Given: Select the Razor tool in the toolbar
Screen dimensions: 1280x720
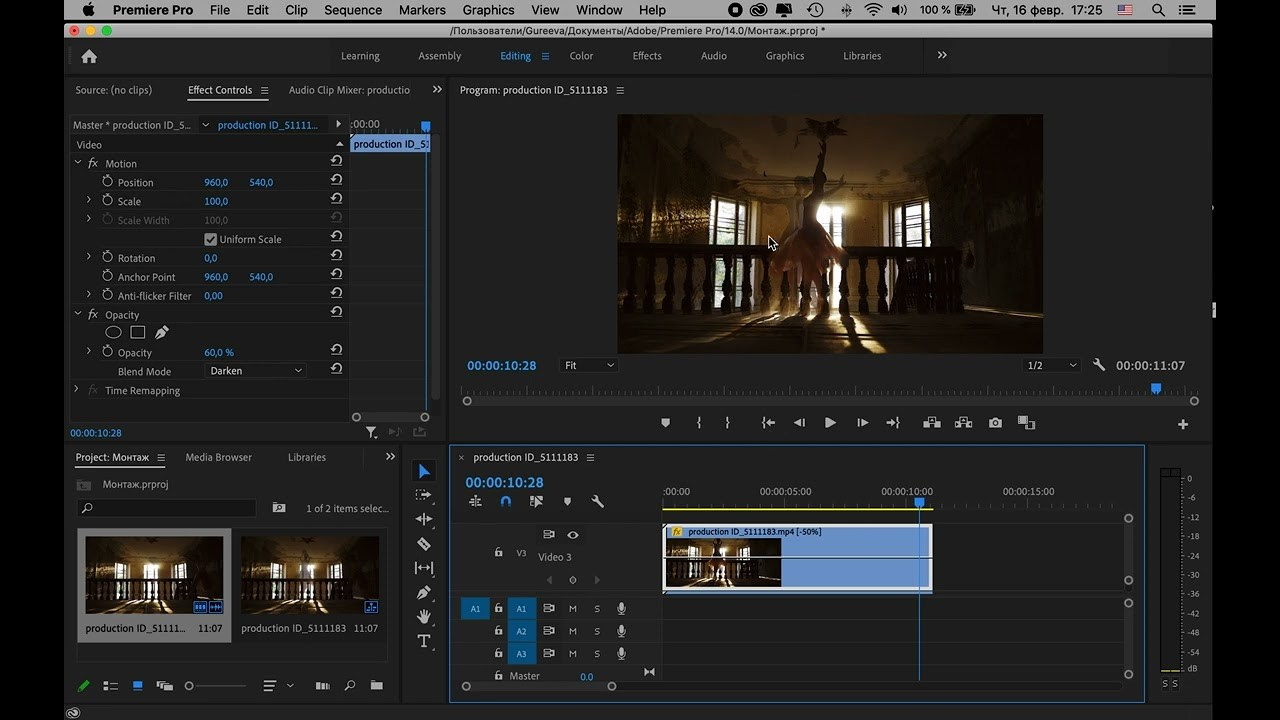Looking at the screenshot, I should click(424, 544).
